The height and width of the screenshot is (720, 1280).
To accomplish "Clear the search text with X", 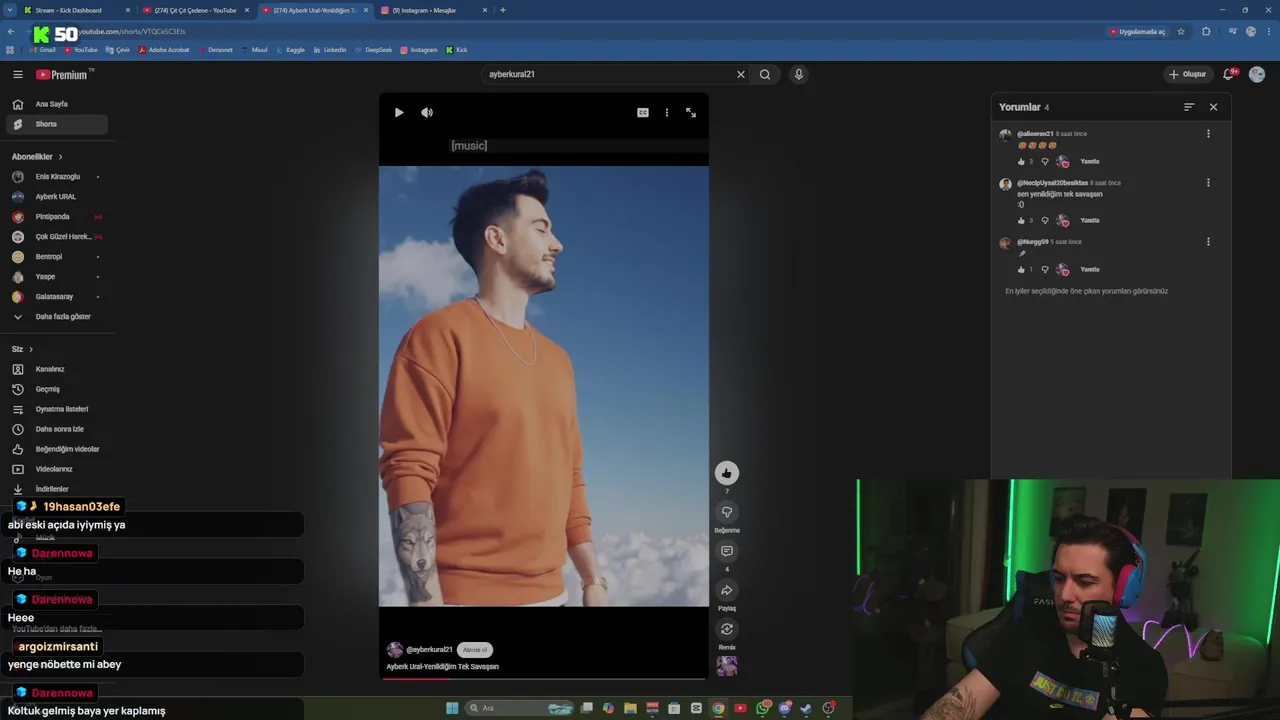I will click(741, 74).
